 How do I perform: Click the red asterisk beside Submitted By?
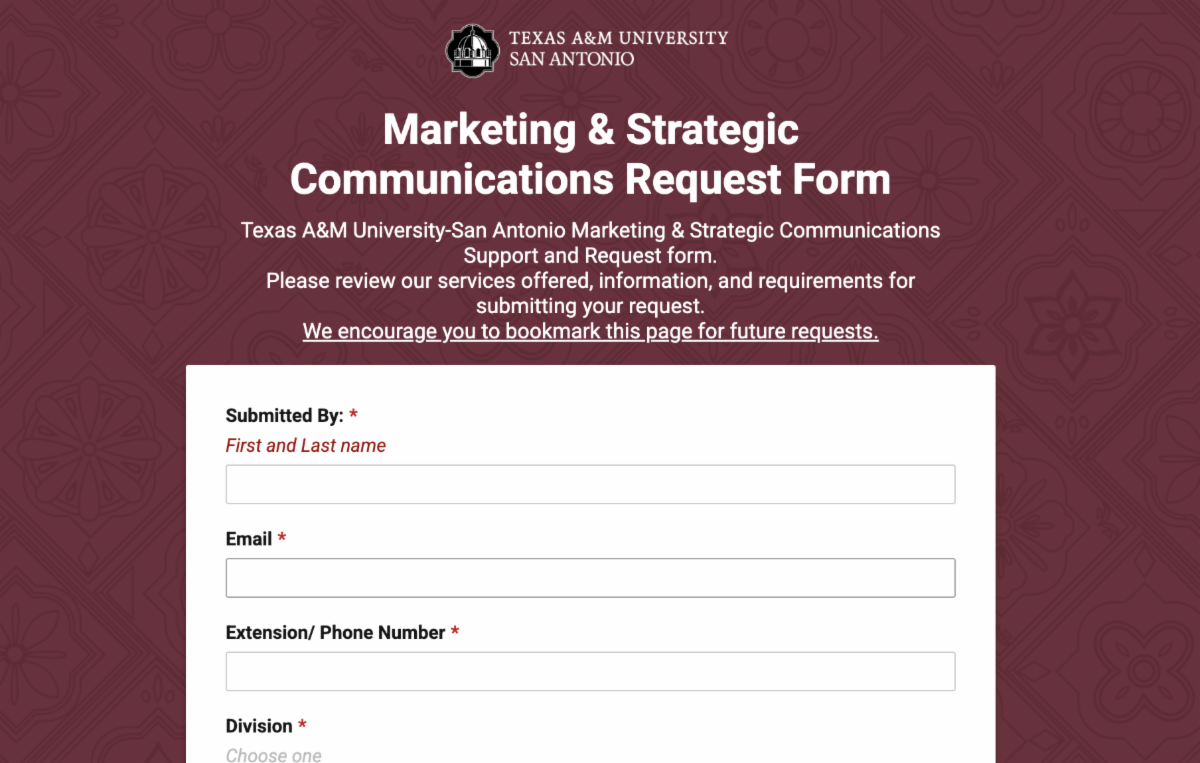(x=353, y=413)
